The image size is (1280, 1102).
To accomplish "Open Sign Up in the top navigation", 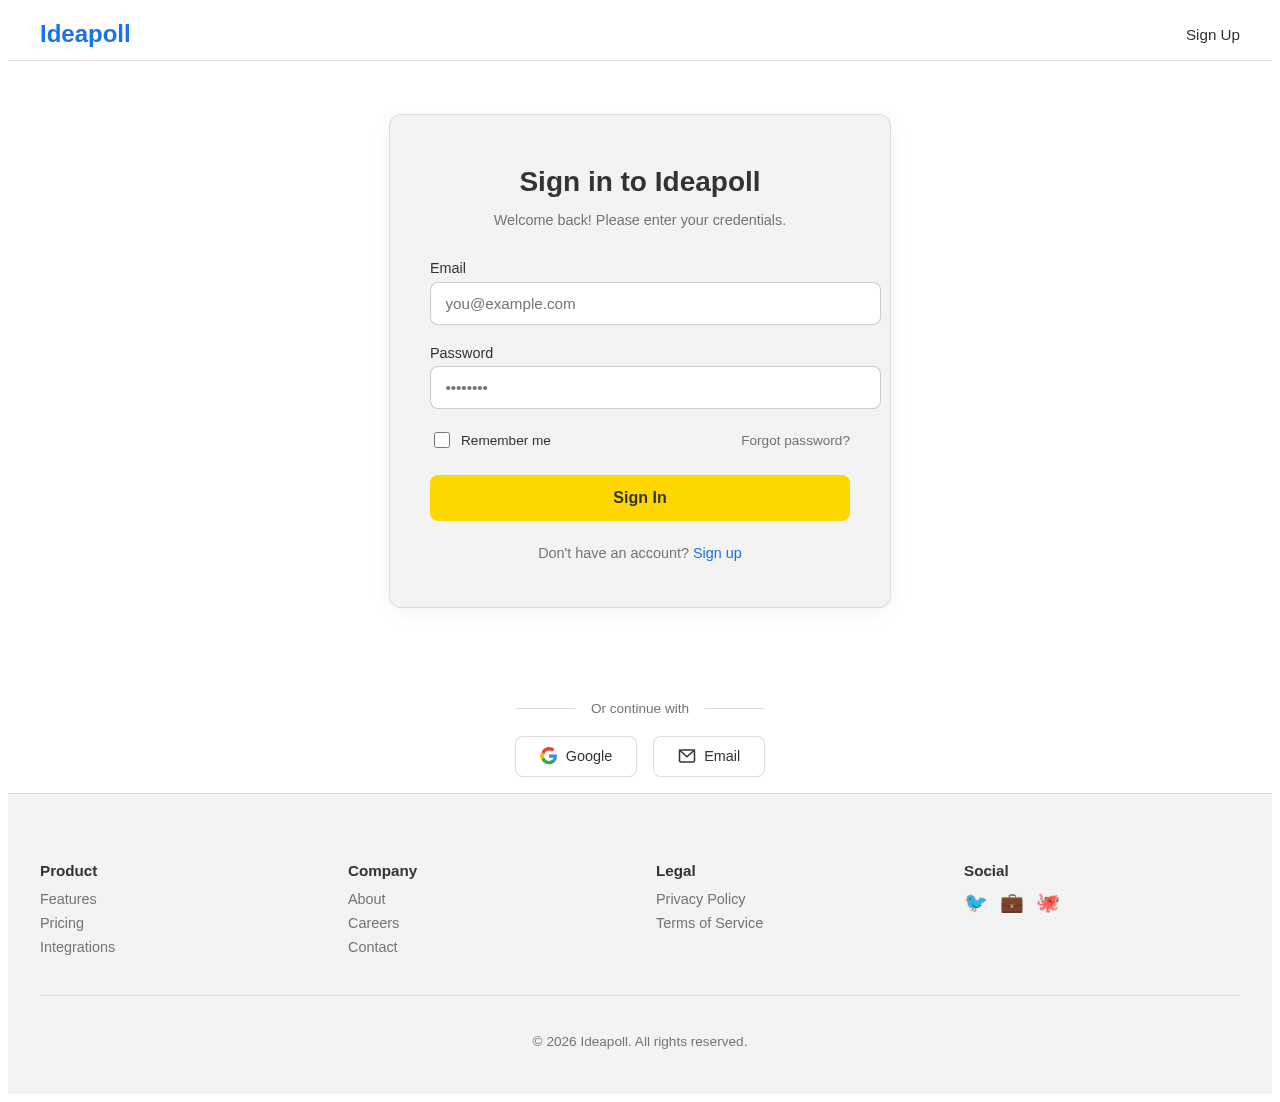I will [1213, 35].
